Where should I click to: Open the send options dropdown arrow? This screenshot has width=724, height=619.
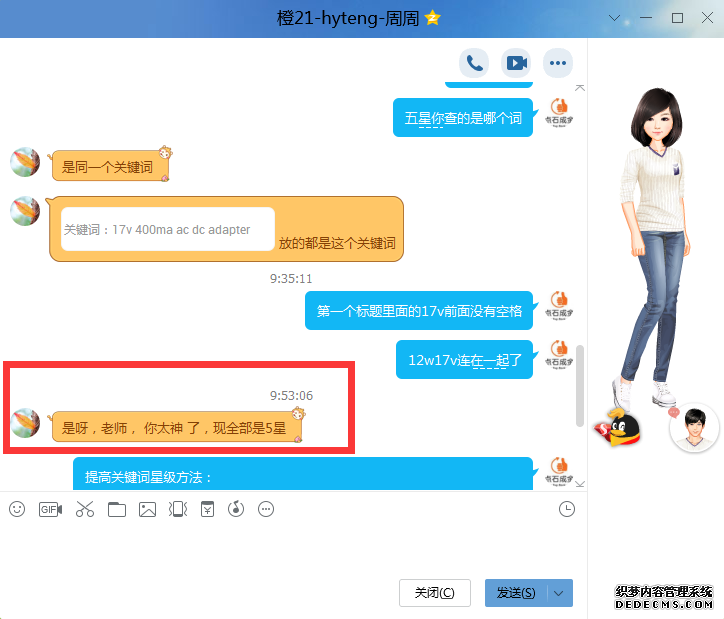tap(559, 593)
